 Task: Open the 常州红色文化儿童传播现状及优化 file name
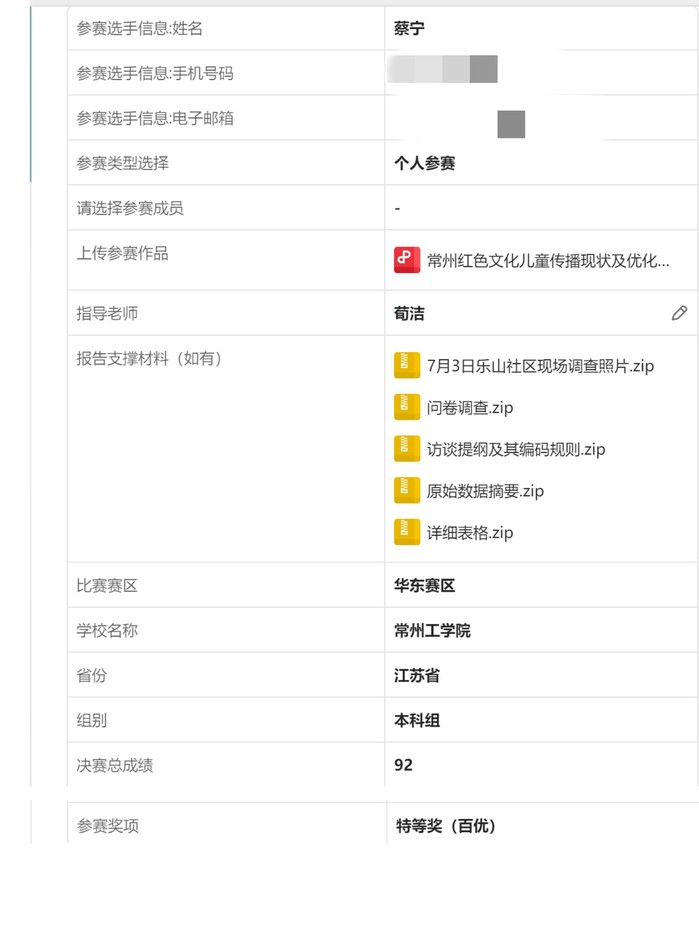point(547,261)
